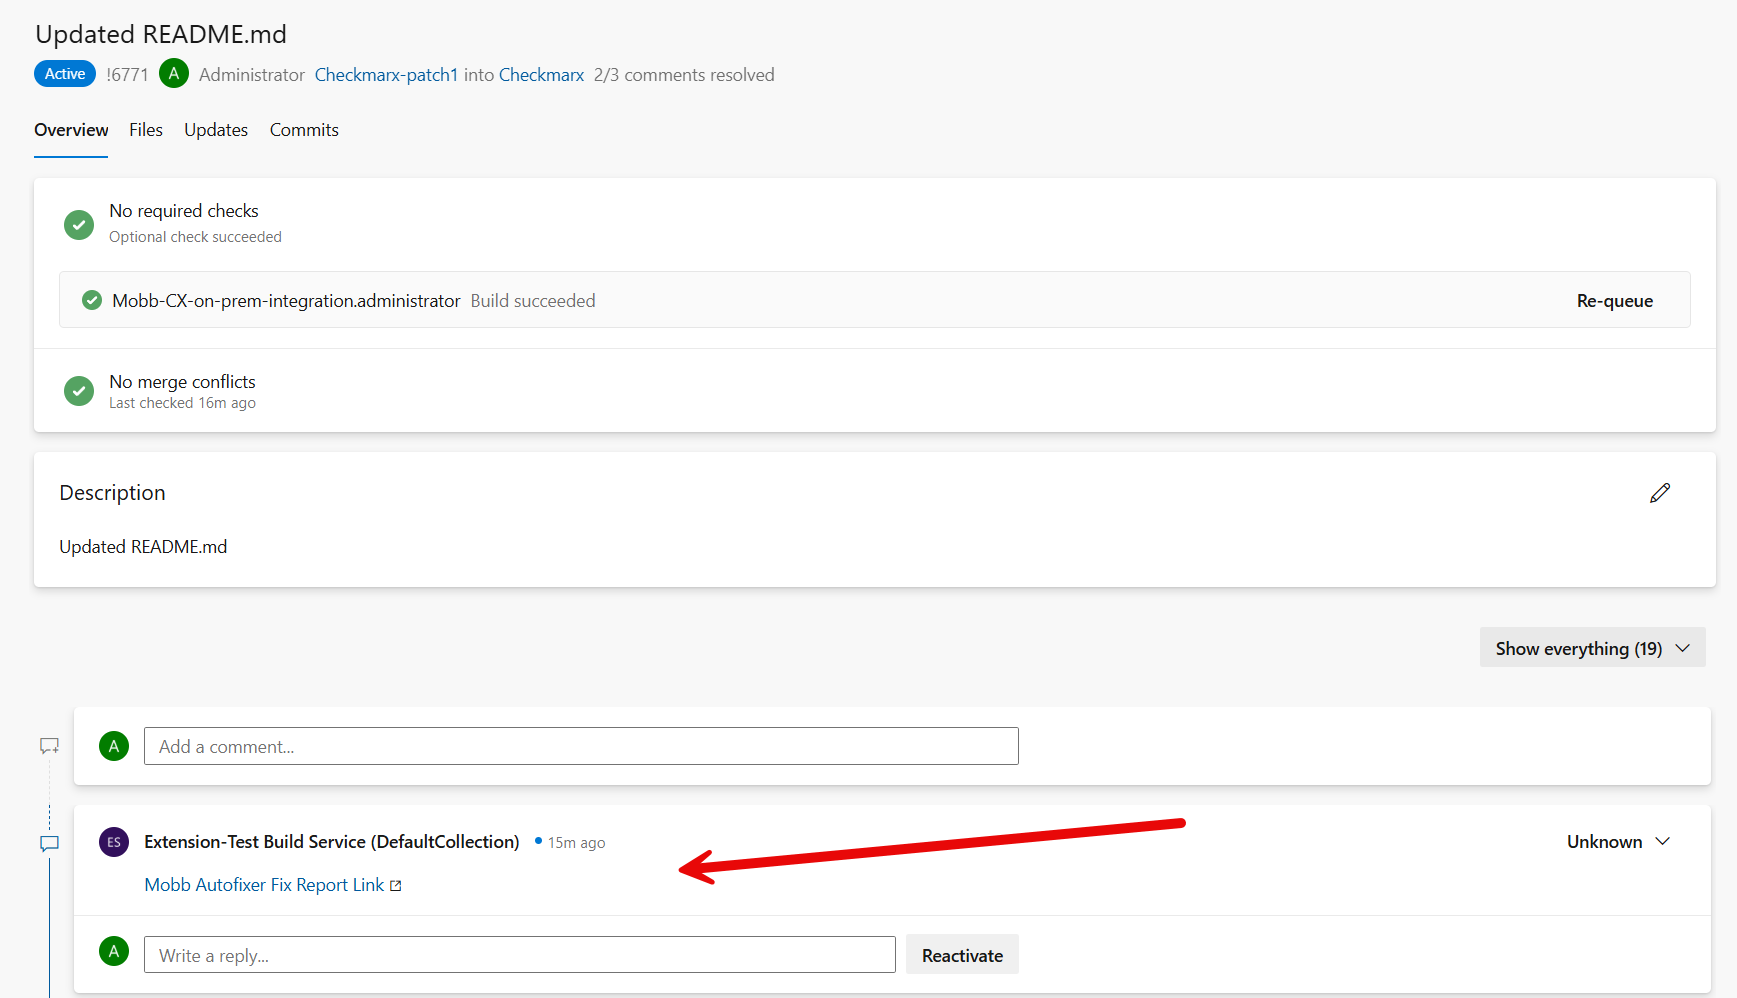Viewport: 1737px width, 998px height.
Task: Click the pencil edit description icon
Action: [1659, 493]
